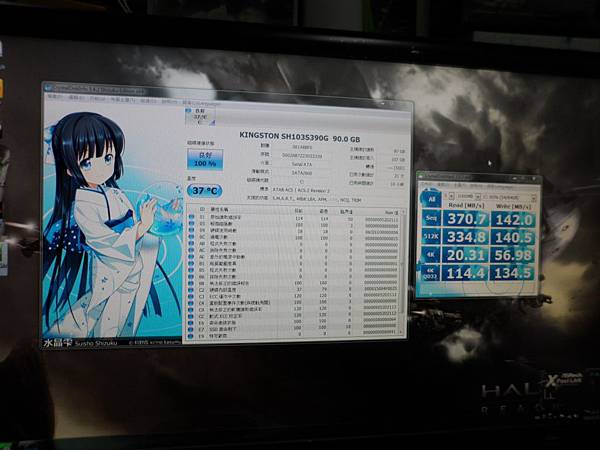Select the C2 temperature attribute row

pyautogui.click(x=293, y=290)
